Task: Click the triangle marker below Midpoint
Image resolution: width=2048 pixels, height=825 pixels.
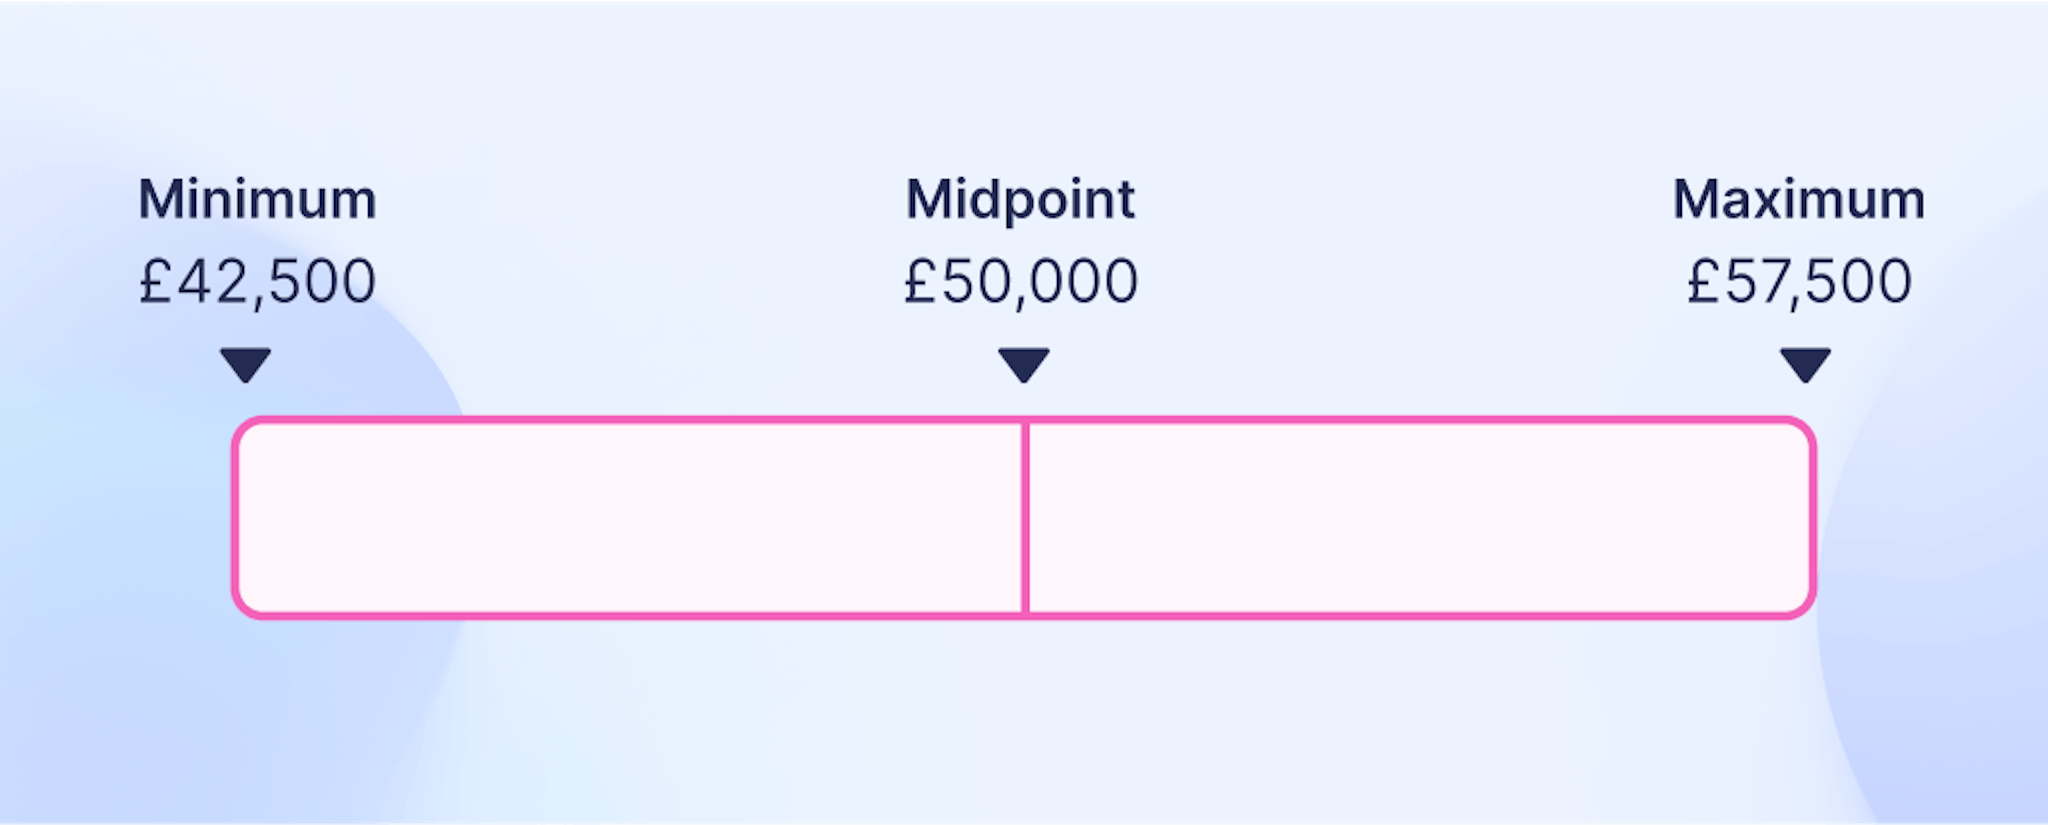Action: (1024, 363)
